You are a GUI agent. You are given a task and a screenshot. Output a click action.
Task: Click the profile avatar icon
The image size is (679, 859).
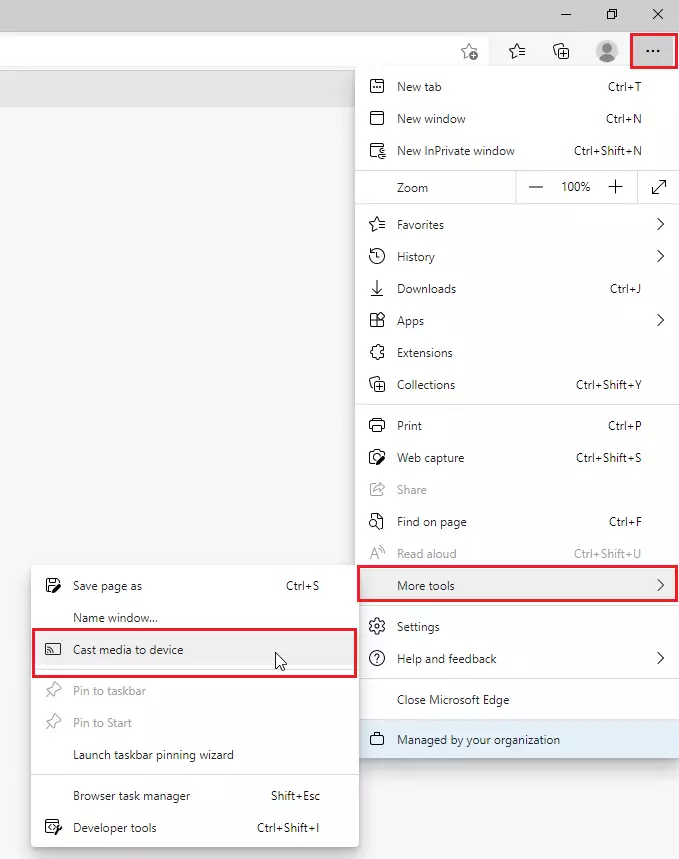[607, 51]
